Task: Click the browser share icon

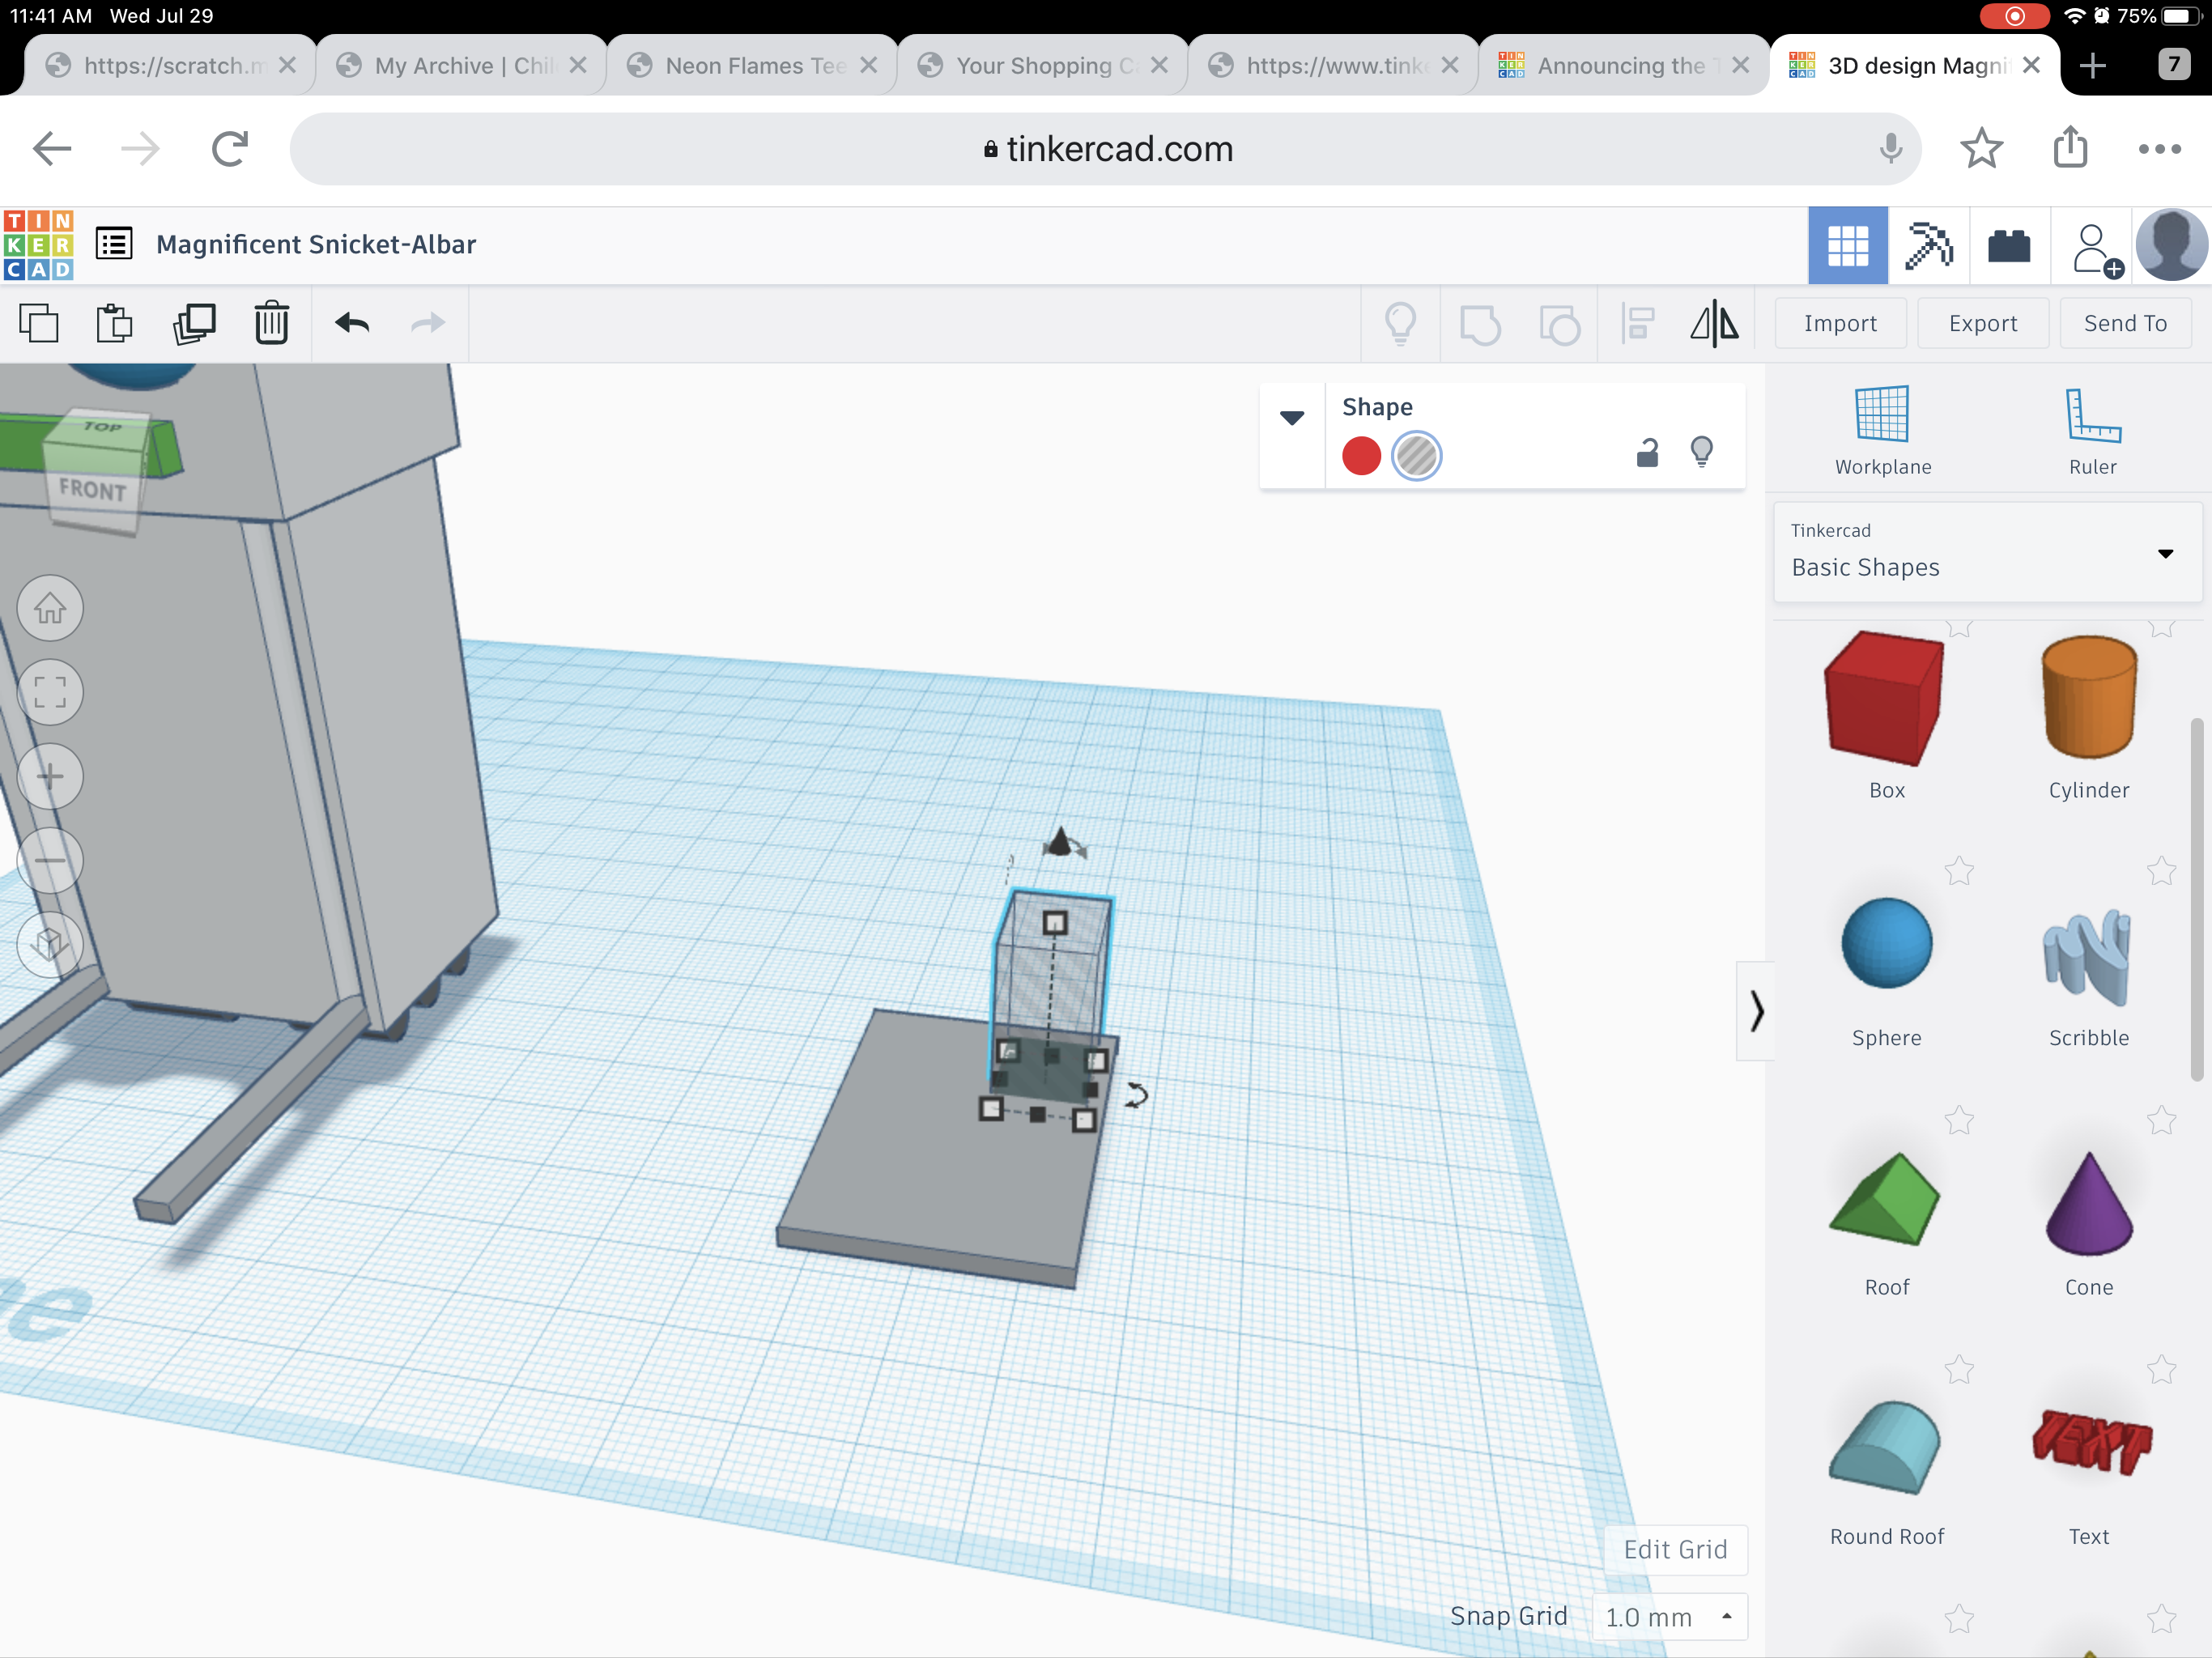Action: tap(2070, 147)
